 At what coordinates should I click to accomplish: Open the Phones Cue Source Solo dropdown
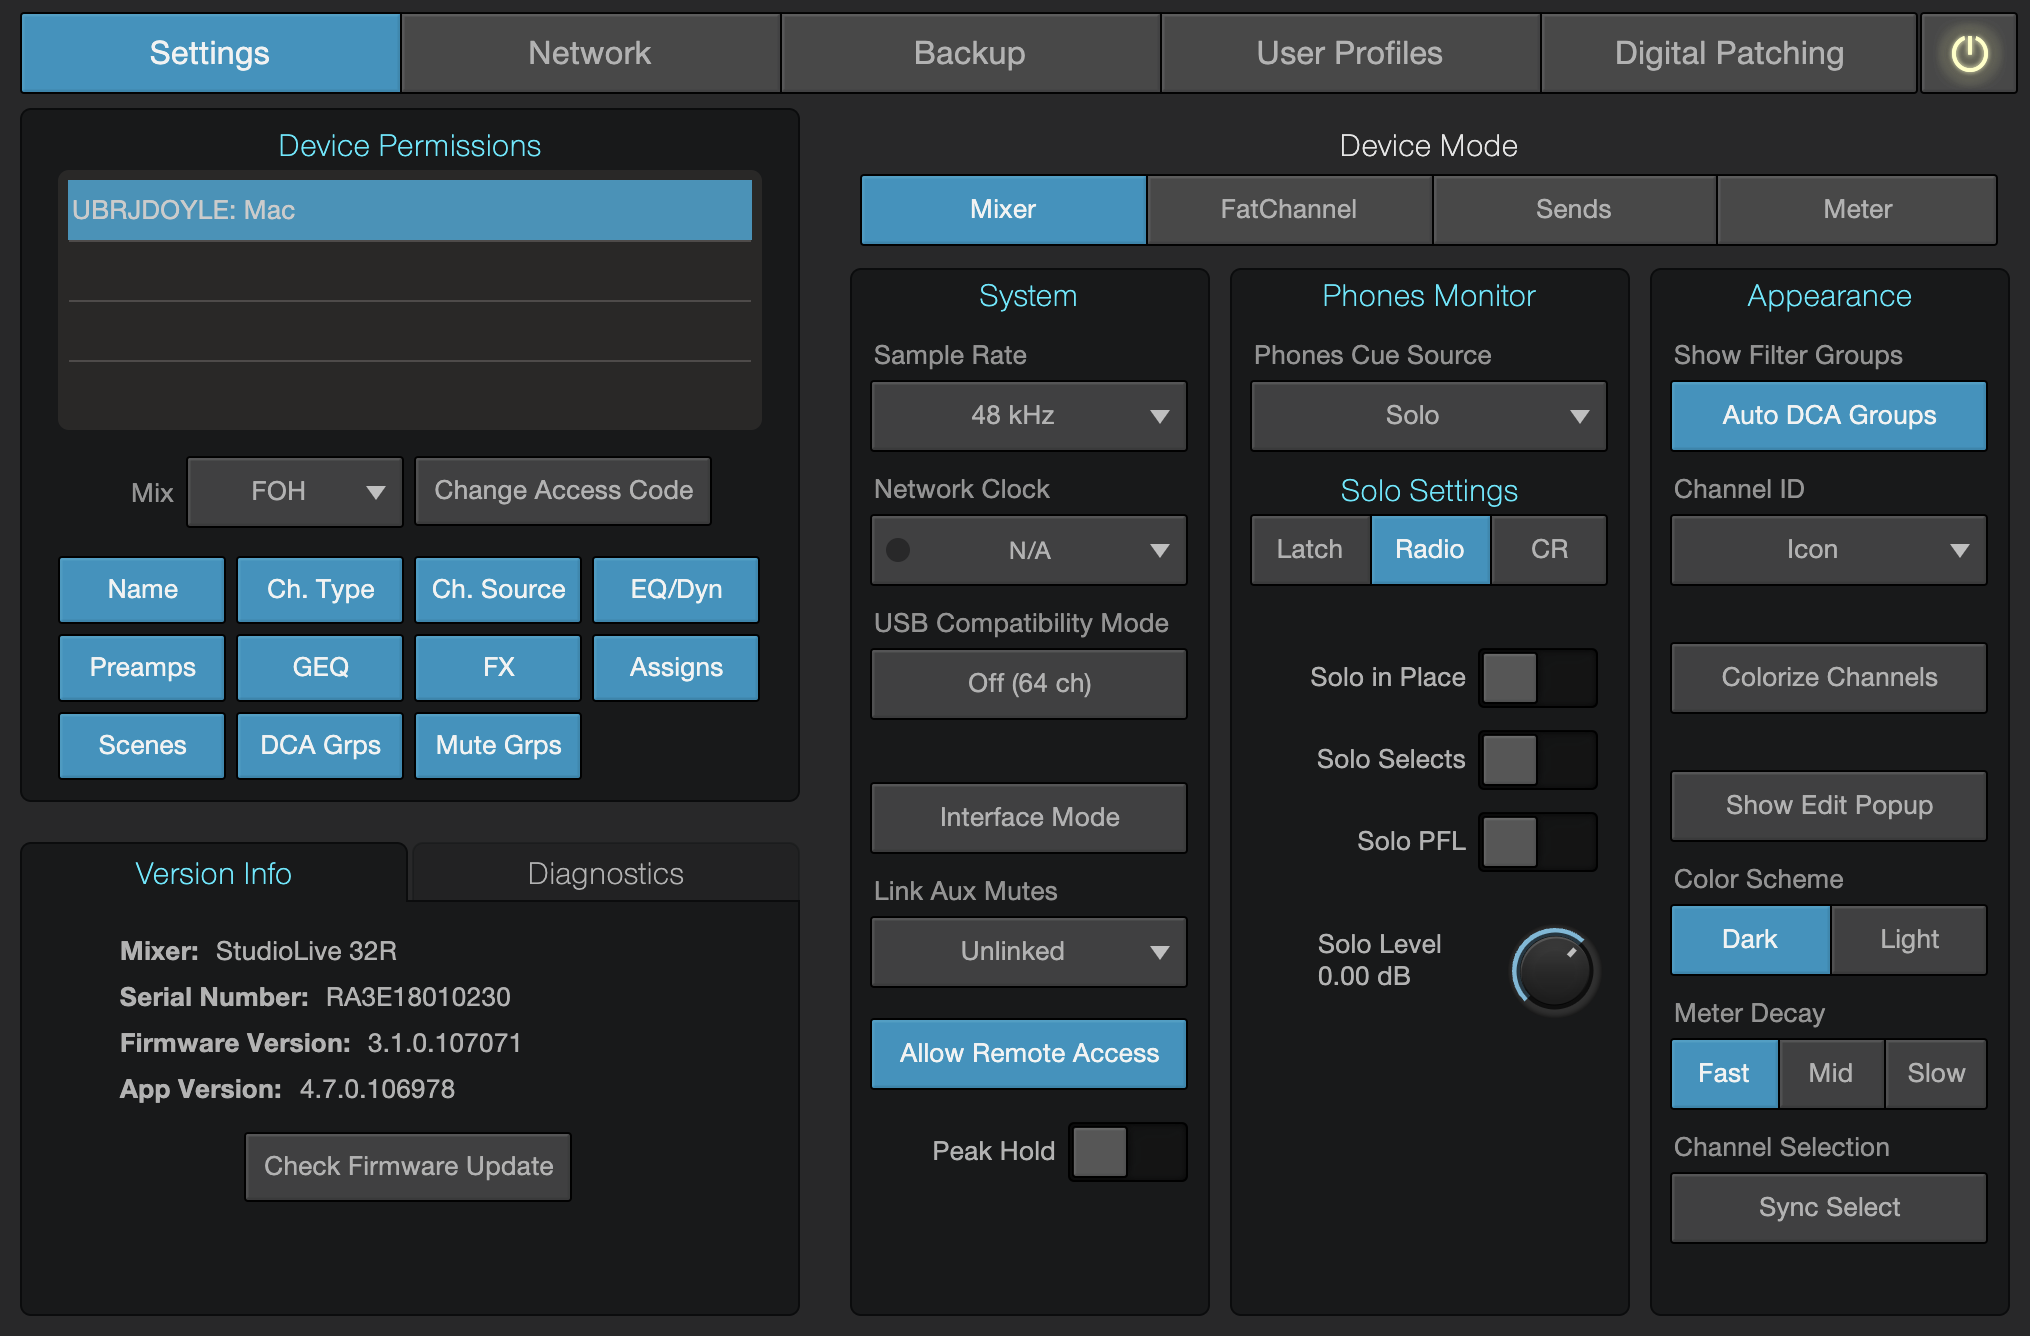coord(1429,415)
